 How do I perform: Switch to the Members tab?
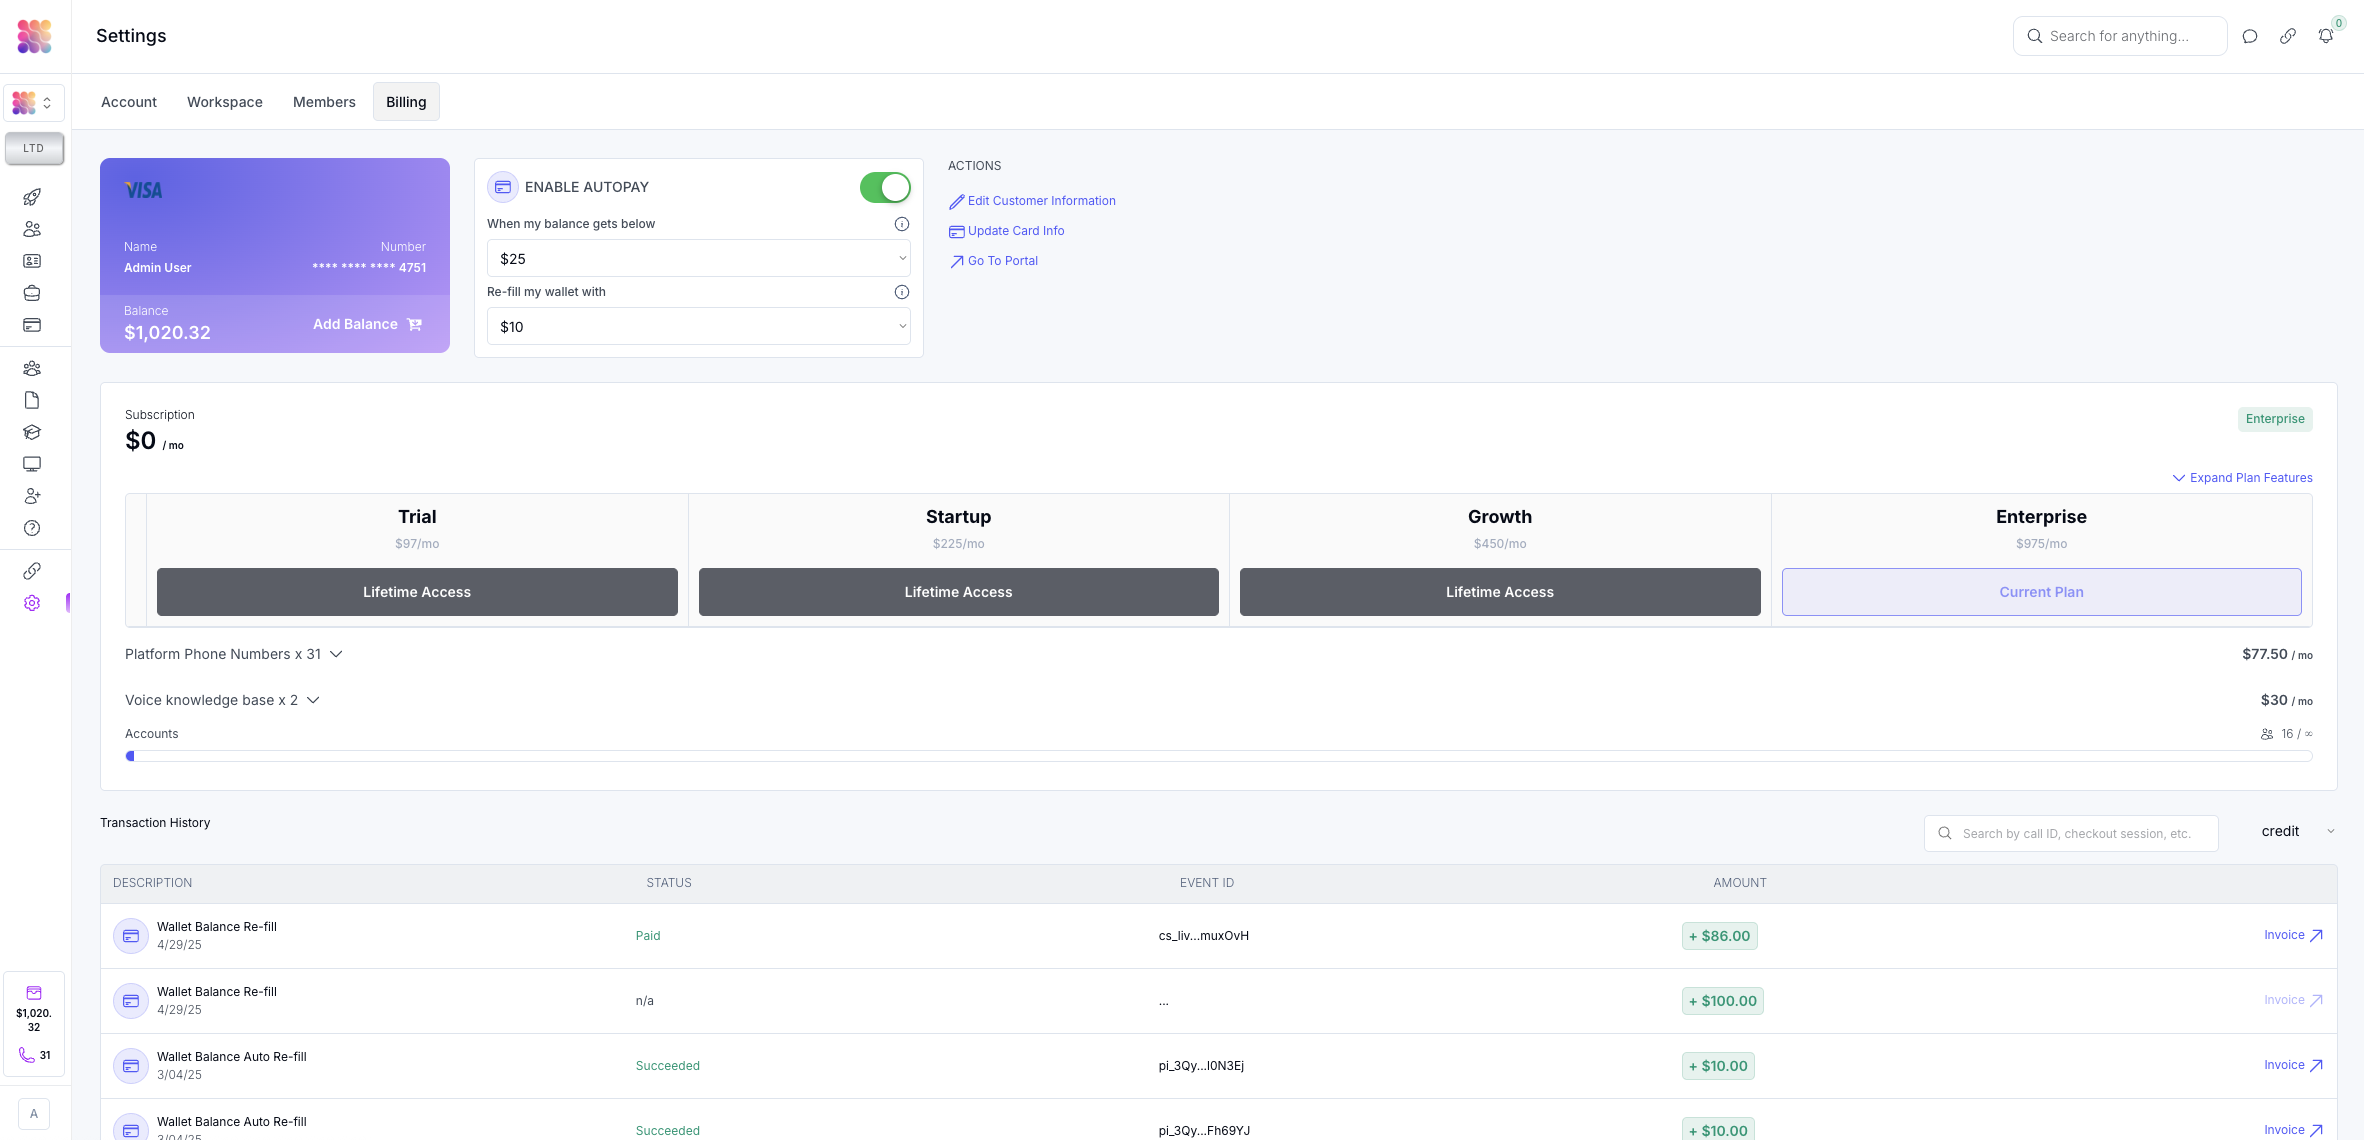(x=324, y=101)
